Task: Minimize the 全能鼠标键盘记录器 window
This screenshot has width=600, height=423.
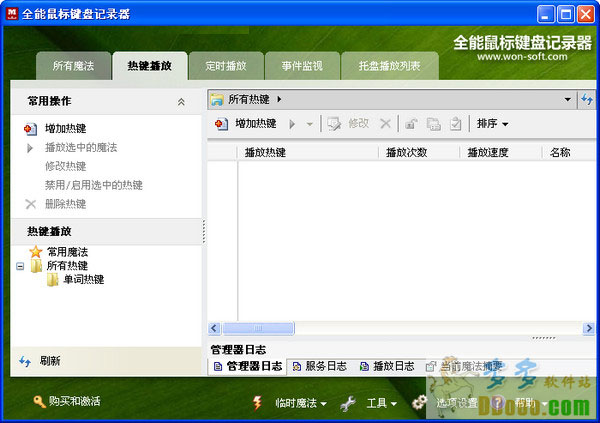Action: (545, 15)
